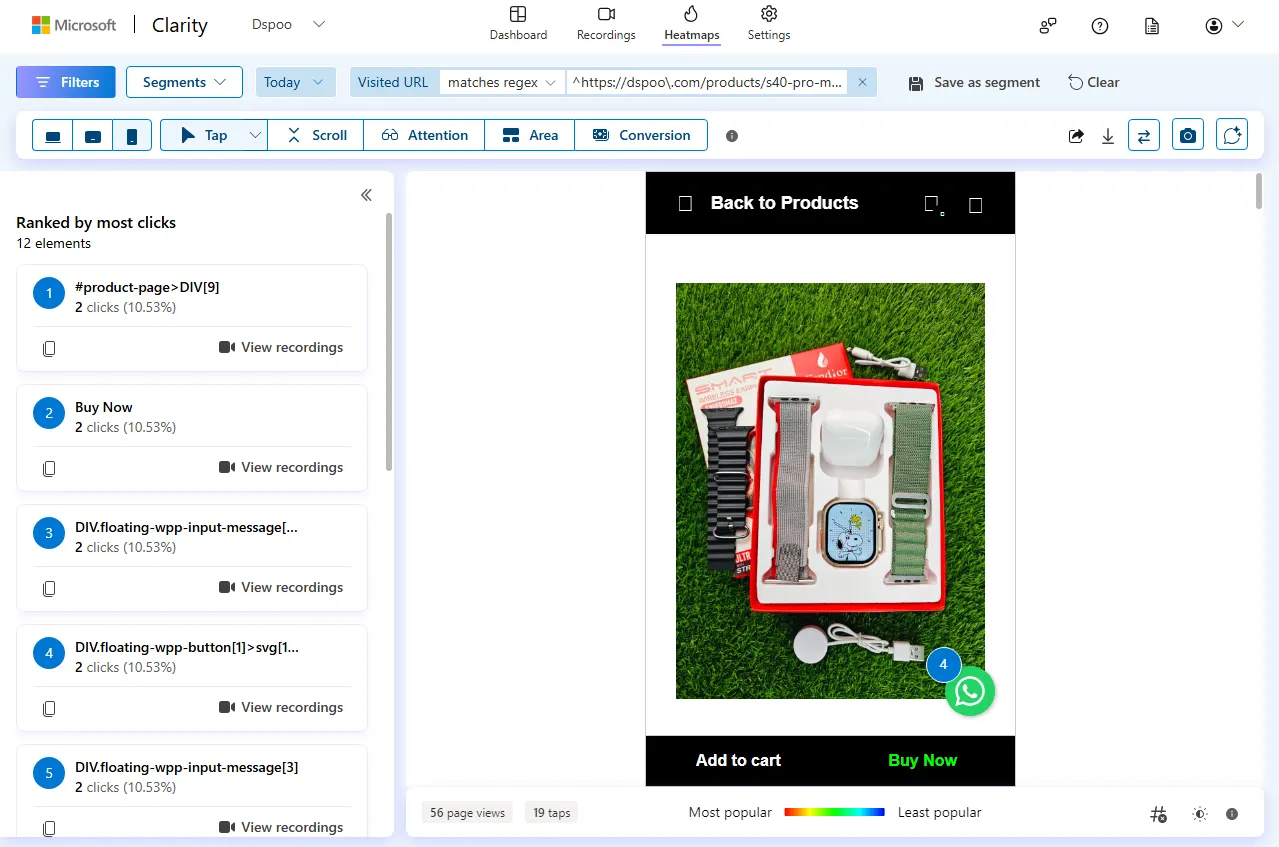Click the WhatsApp floating button
Screen dimensions: 1279x847
pos(970,691)
